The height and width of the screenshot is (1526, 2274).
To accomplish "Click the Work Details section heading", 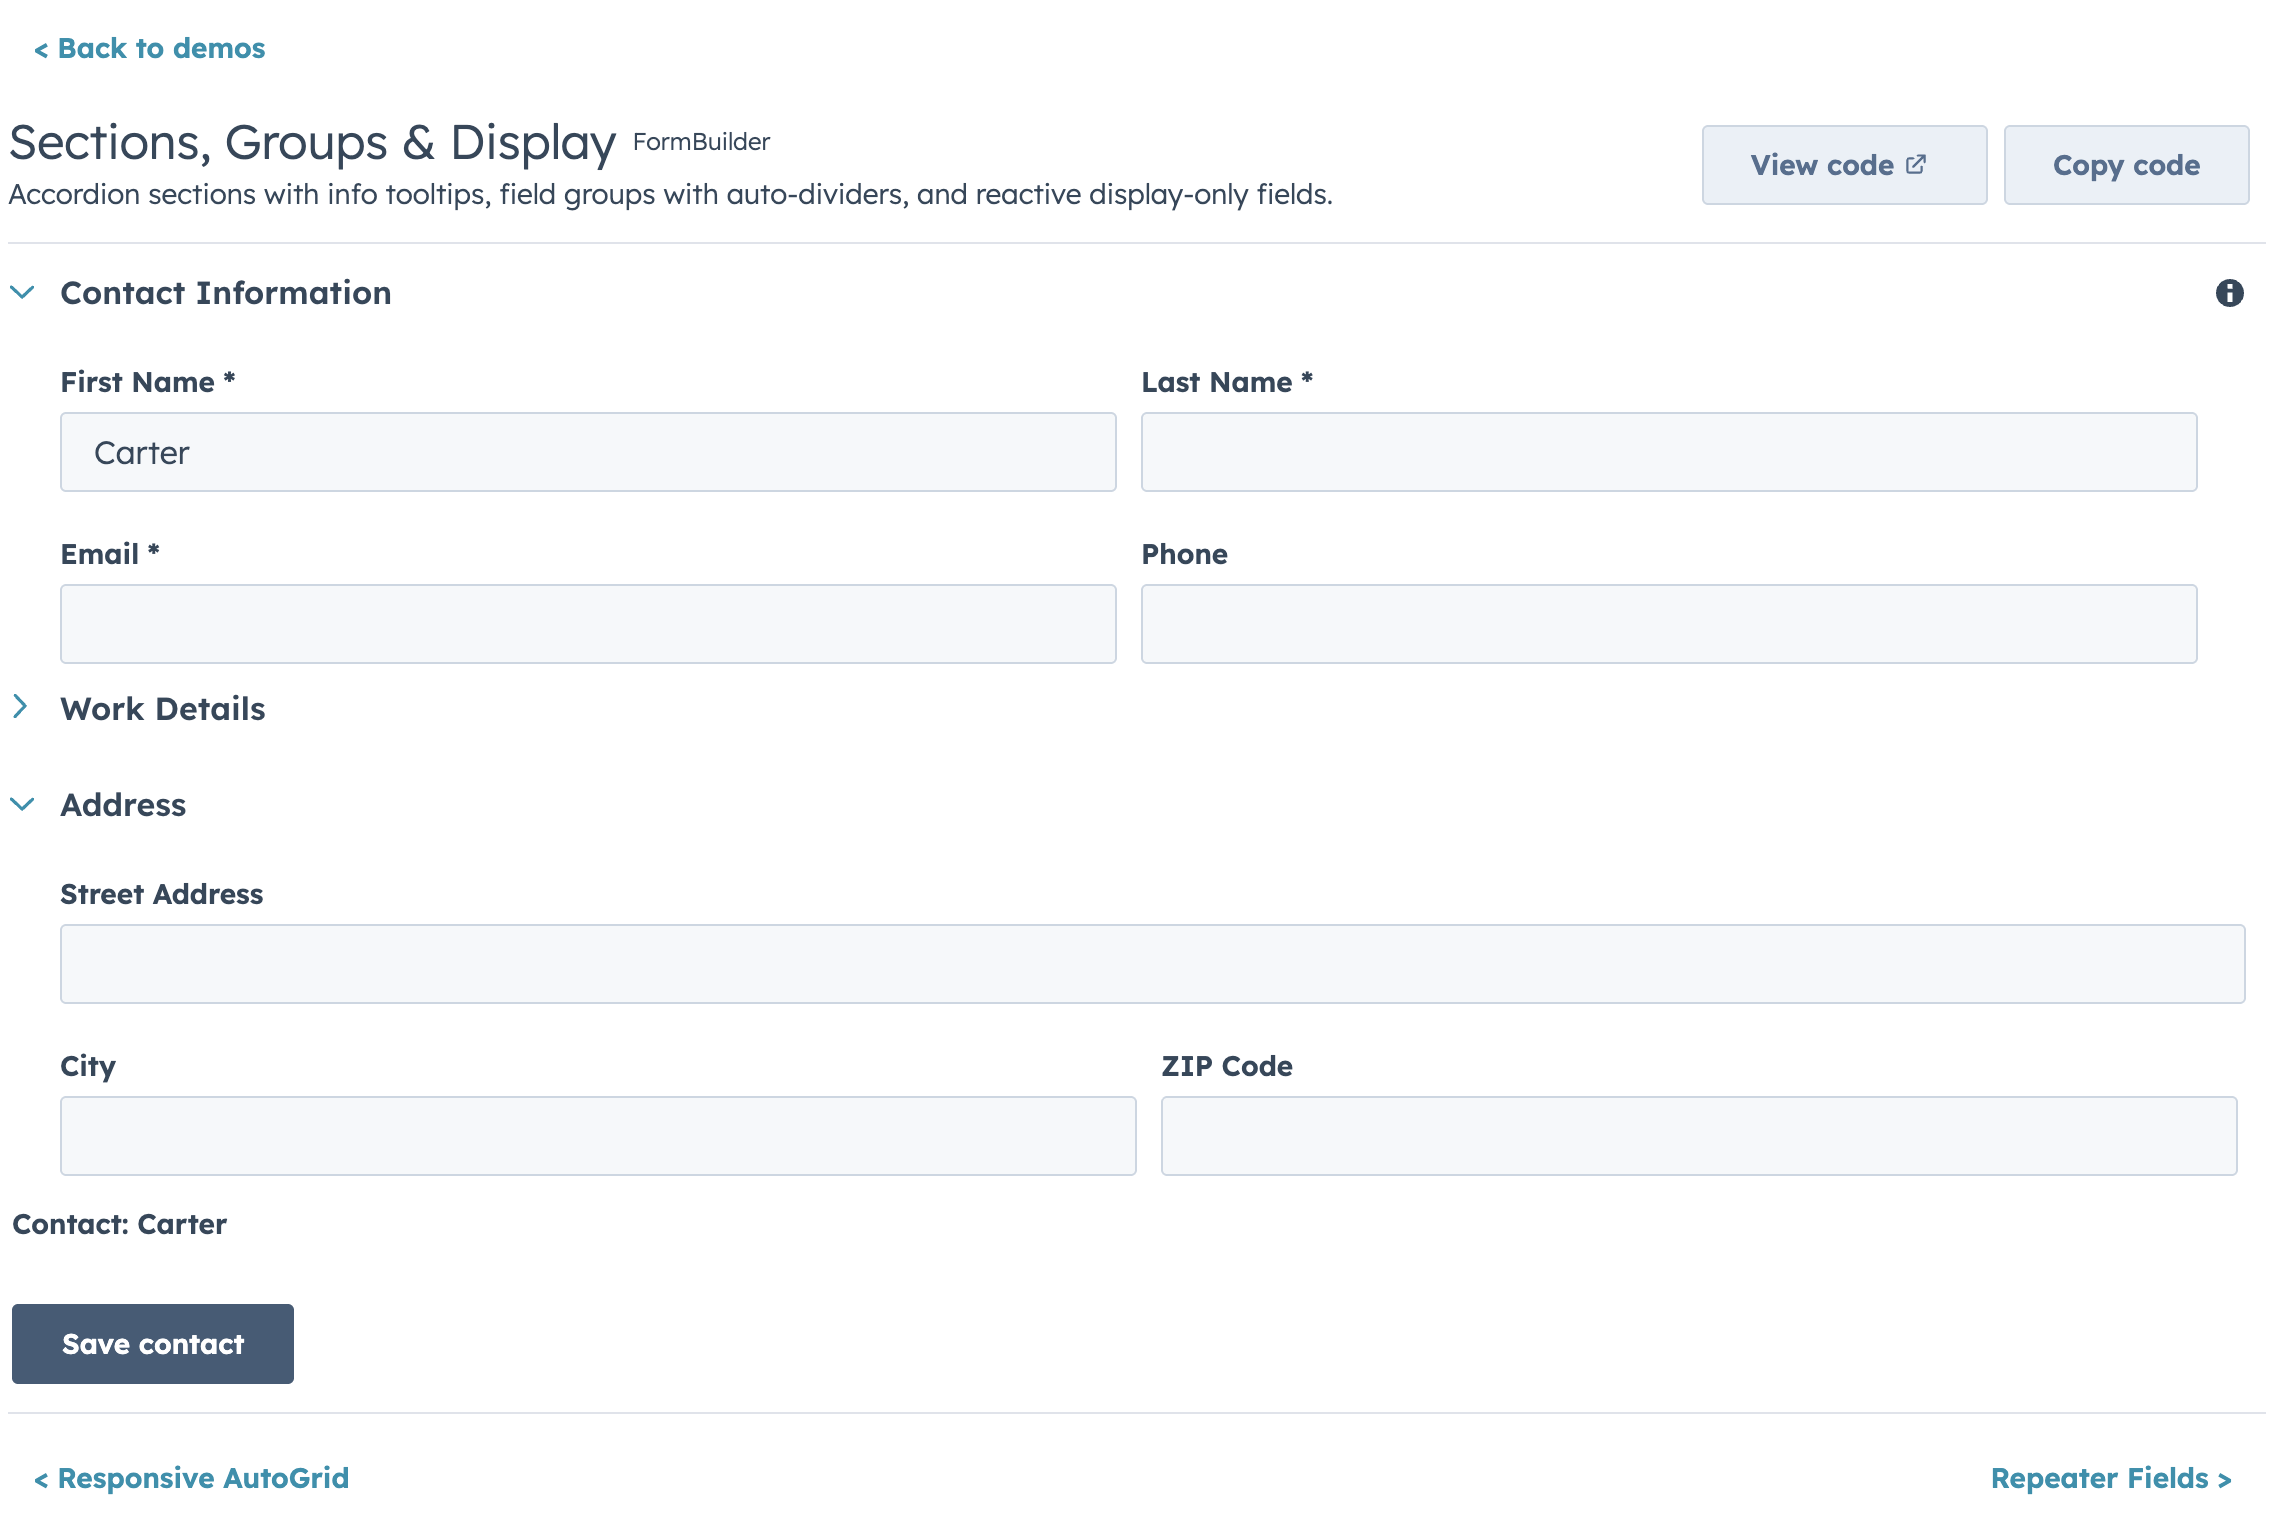I will 163,709.
